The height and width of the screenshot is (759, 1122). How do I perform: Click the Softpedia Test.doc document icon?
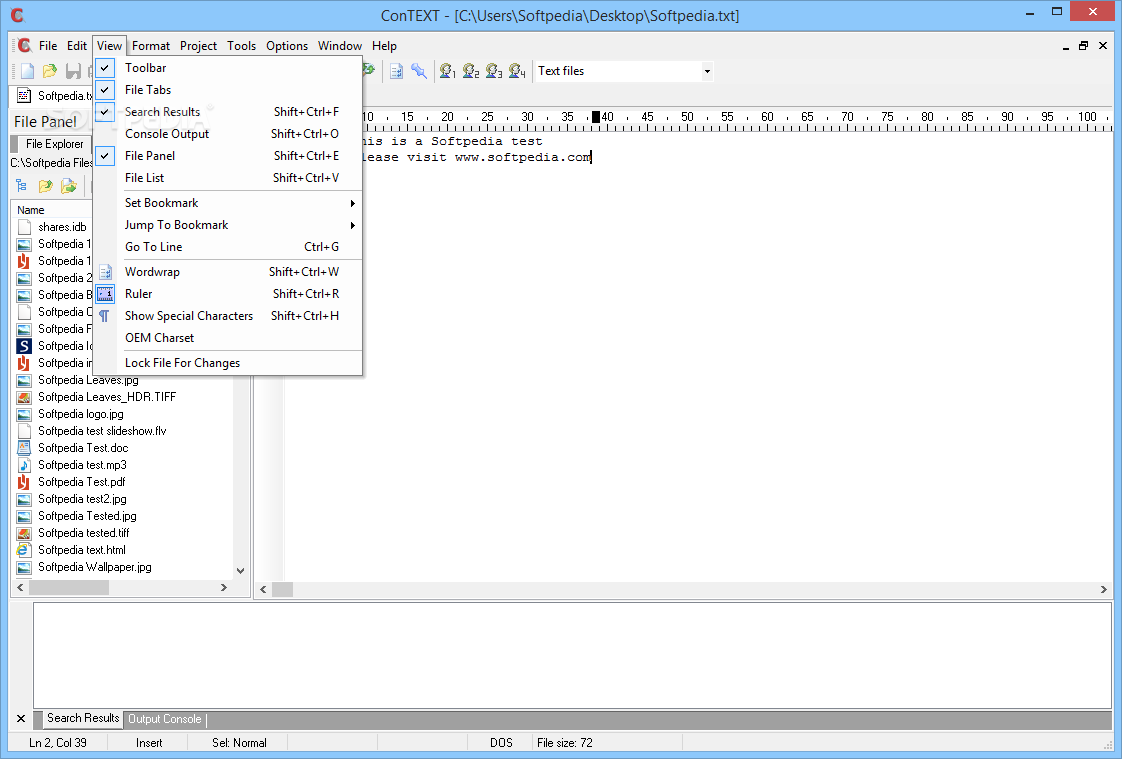(24, 448)
